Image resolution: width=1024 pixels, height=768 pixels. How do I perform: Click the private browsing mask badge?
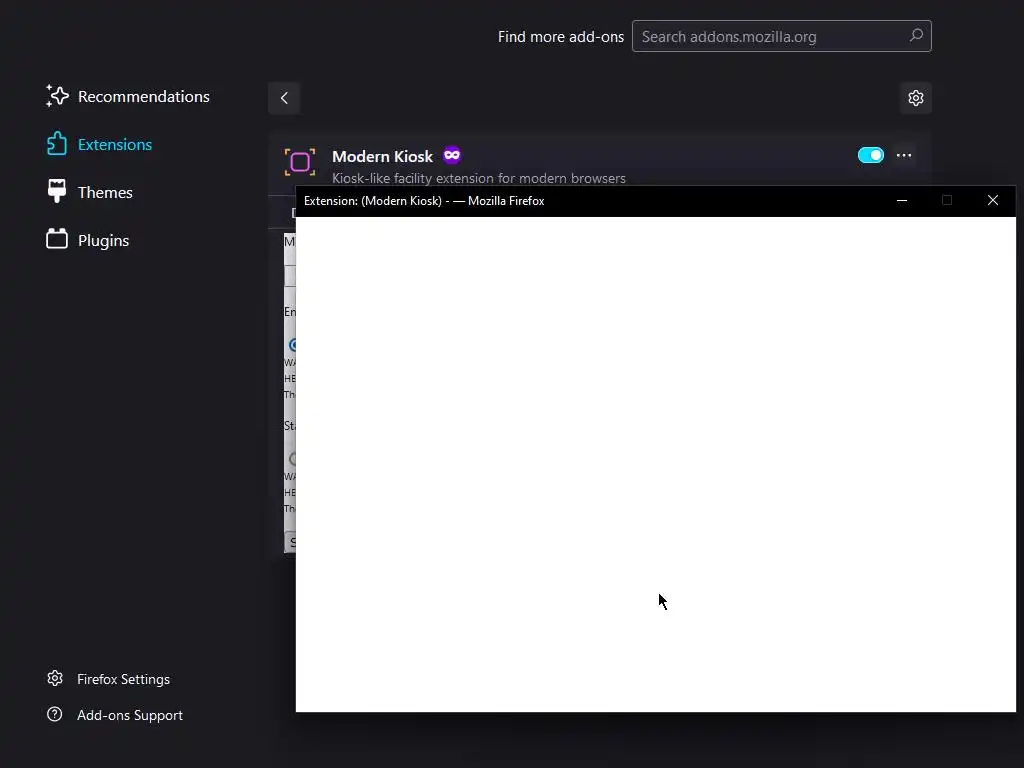pos(452,155)
